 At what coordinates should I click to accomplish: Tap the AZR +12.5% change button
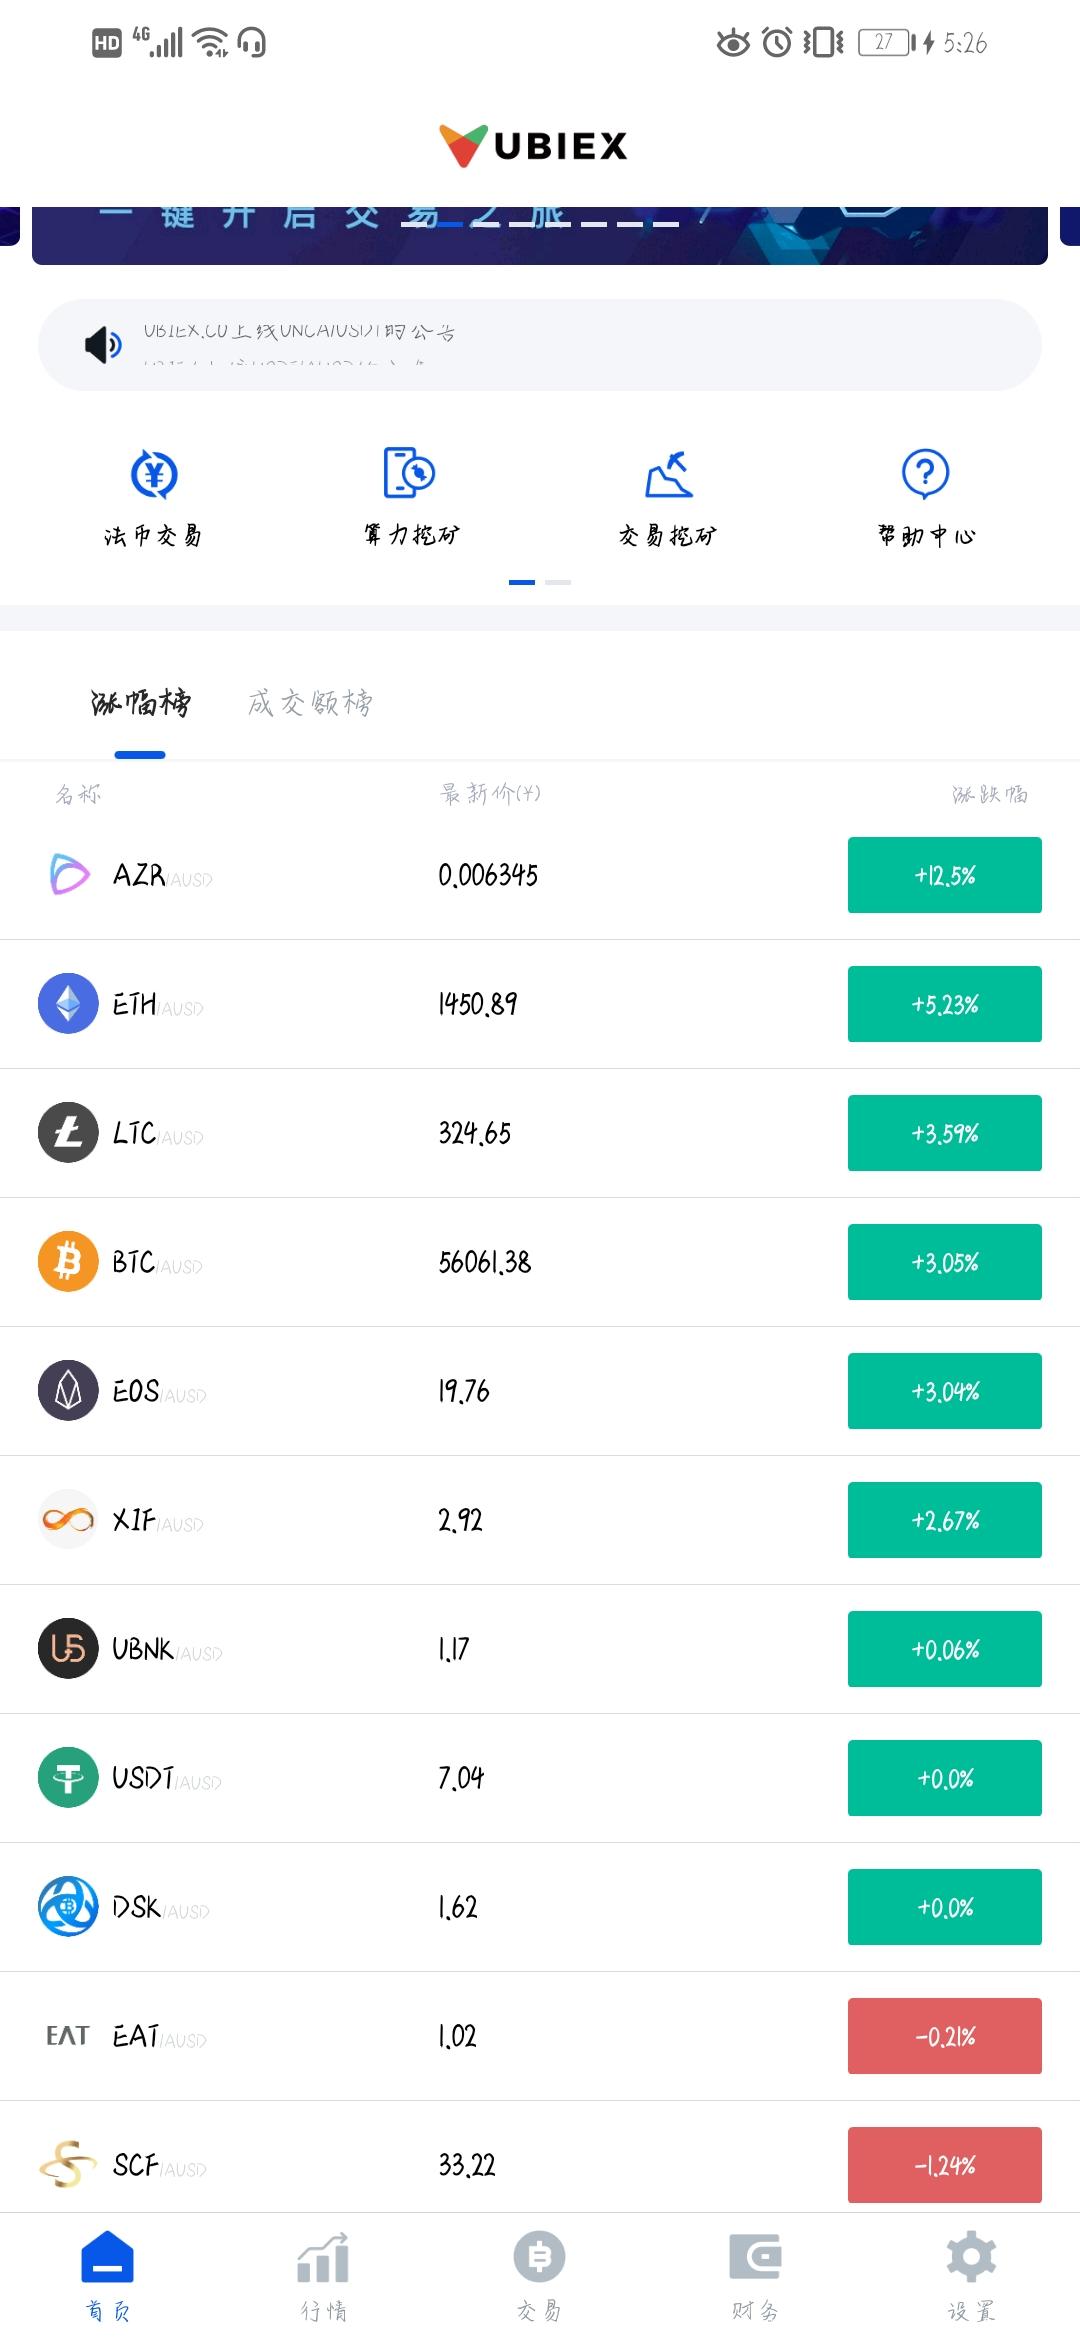tap(943, 875)
